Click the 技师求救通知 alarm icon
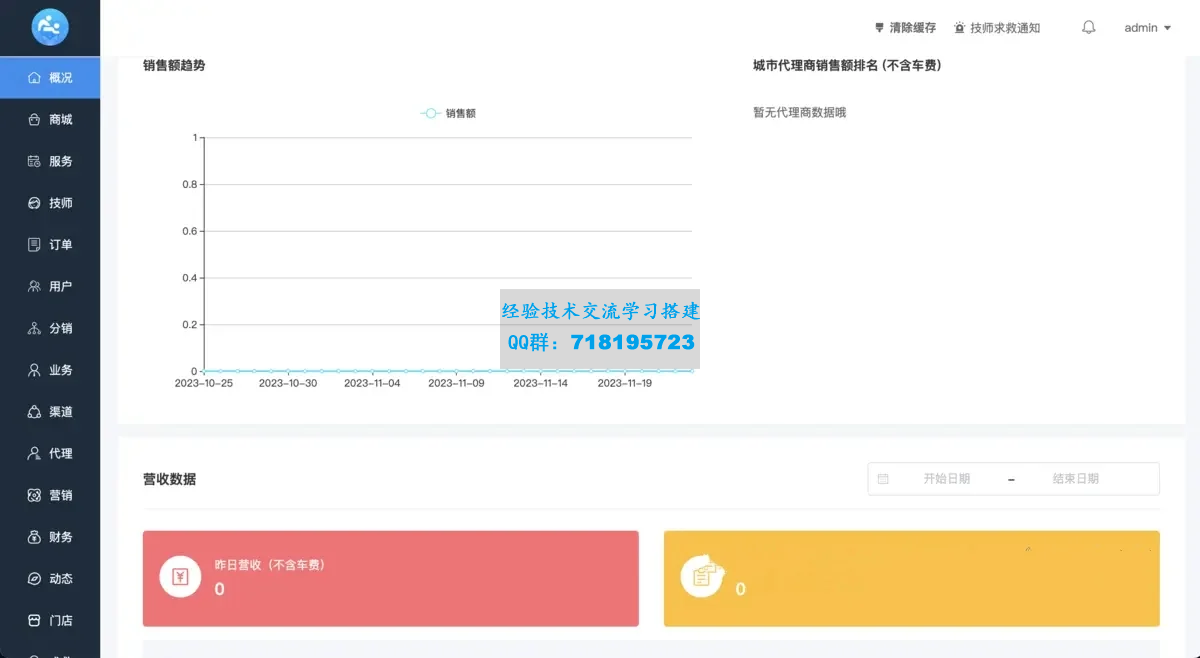The image size is (1200, 658). point(960,28)
